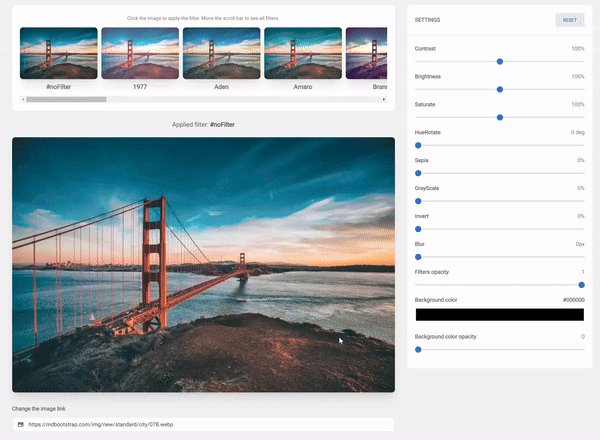Click the RESET settings button
Viewport: 600px width, 440px height.
pyautogui.click(x=569, y=20)
